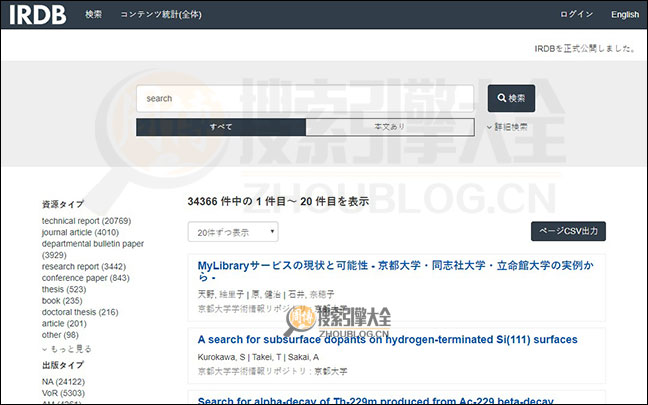Expand もっと見る under resource types
This screenshot has width=648, height=405.
[68, 349]
